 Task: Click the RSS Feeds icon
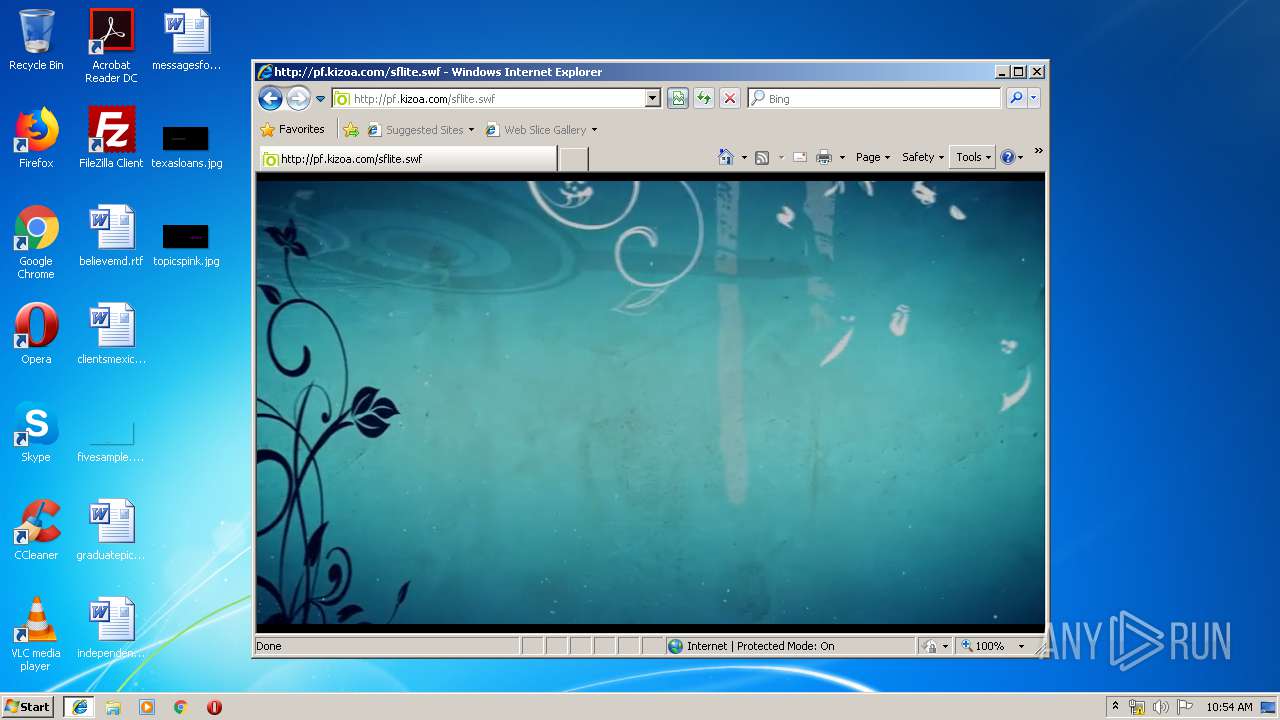[762, 157]
